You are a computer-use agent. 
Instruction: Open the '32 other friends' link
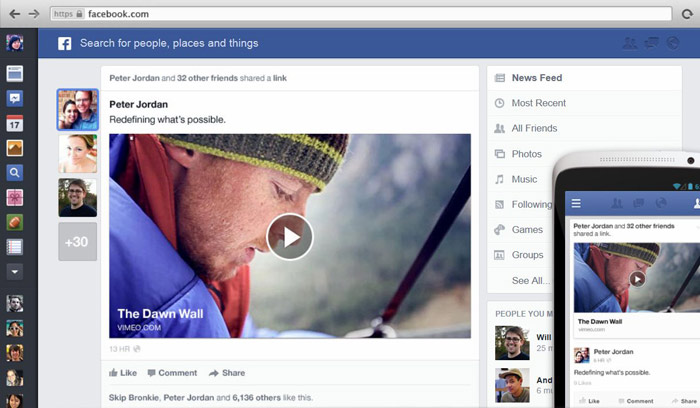pyautogui.click(x=207, y=78)
